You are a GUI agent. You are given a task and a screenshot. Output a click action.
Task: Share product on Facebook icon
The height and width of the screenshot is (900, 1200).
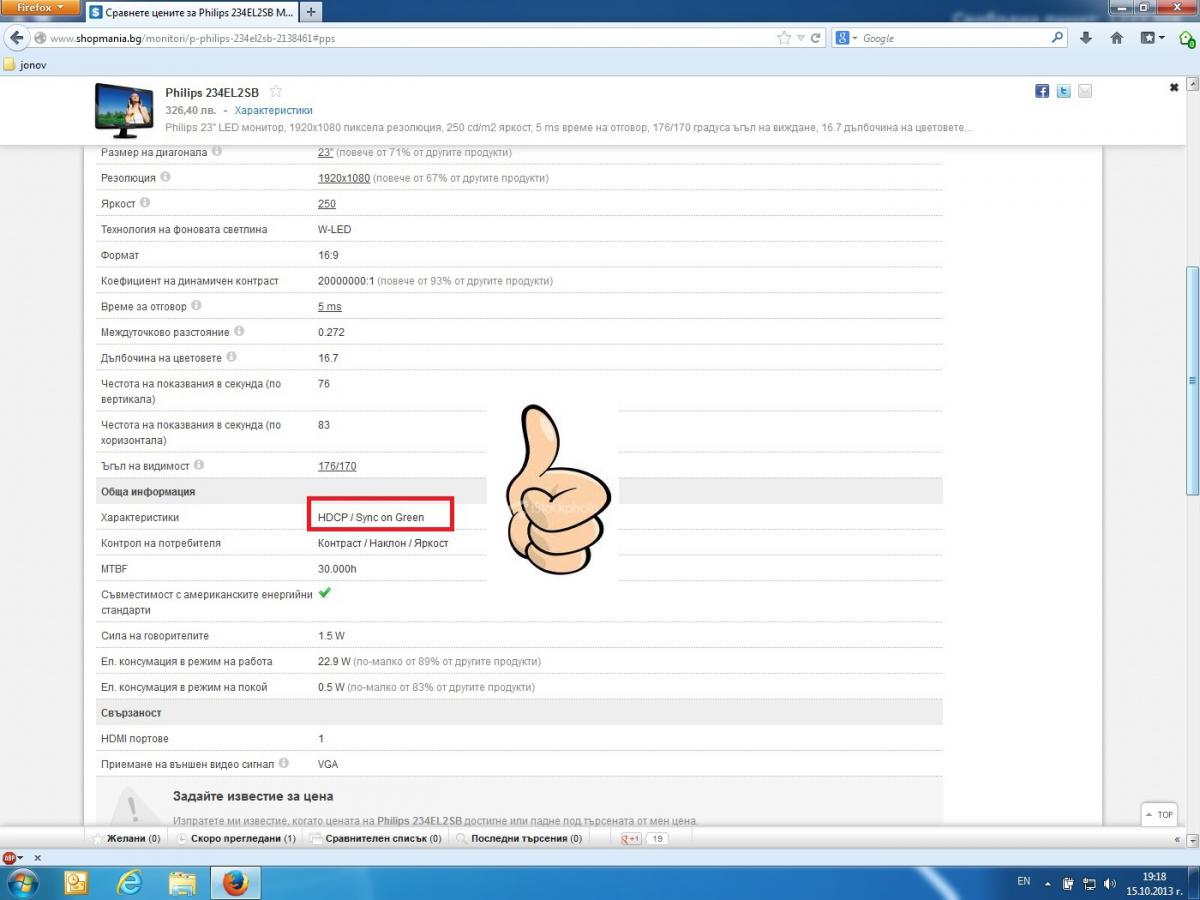[1042, 91]
